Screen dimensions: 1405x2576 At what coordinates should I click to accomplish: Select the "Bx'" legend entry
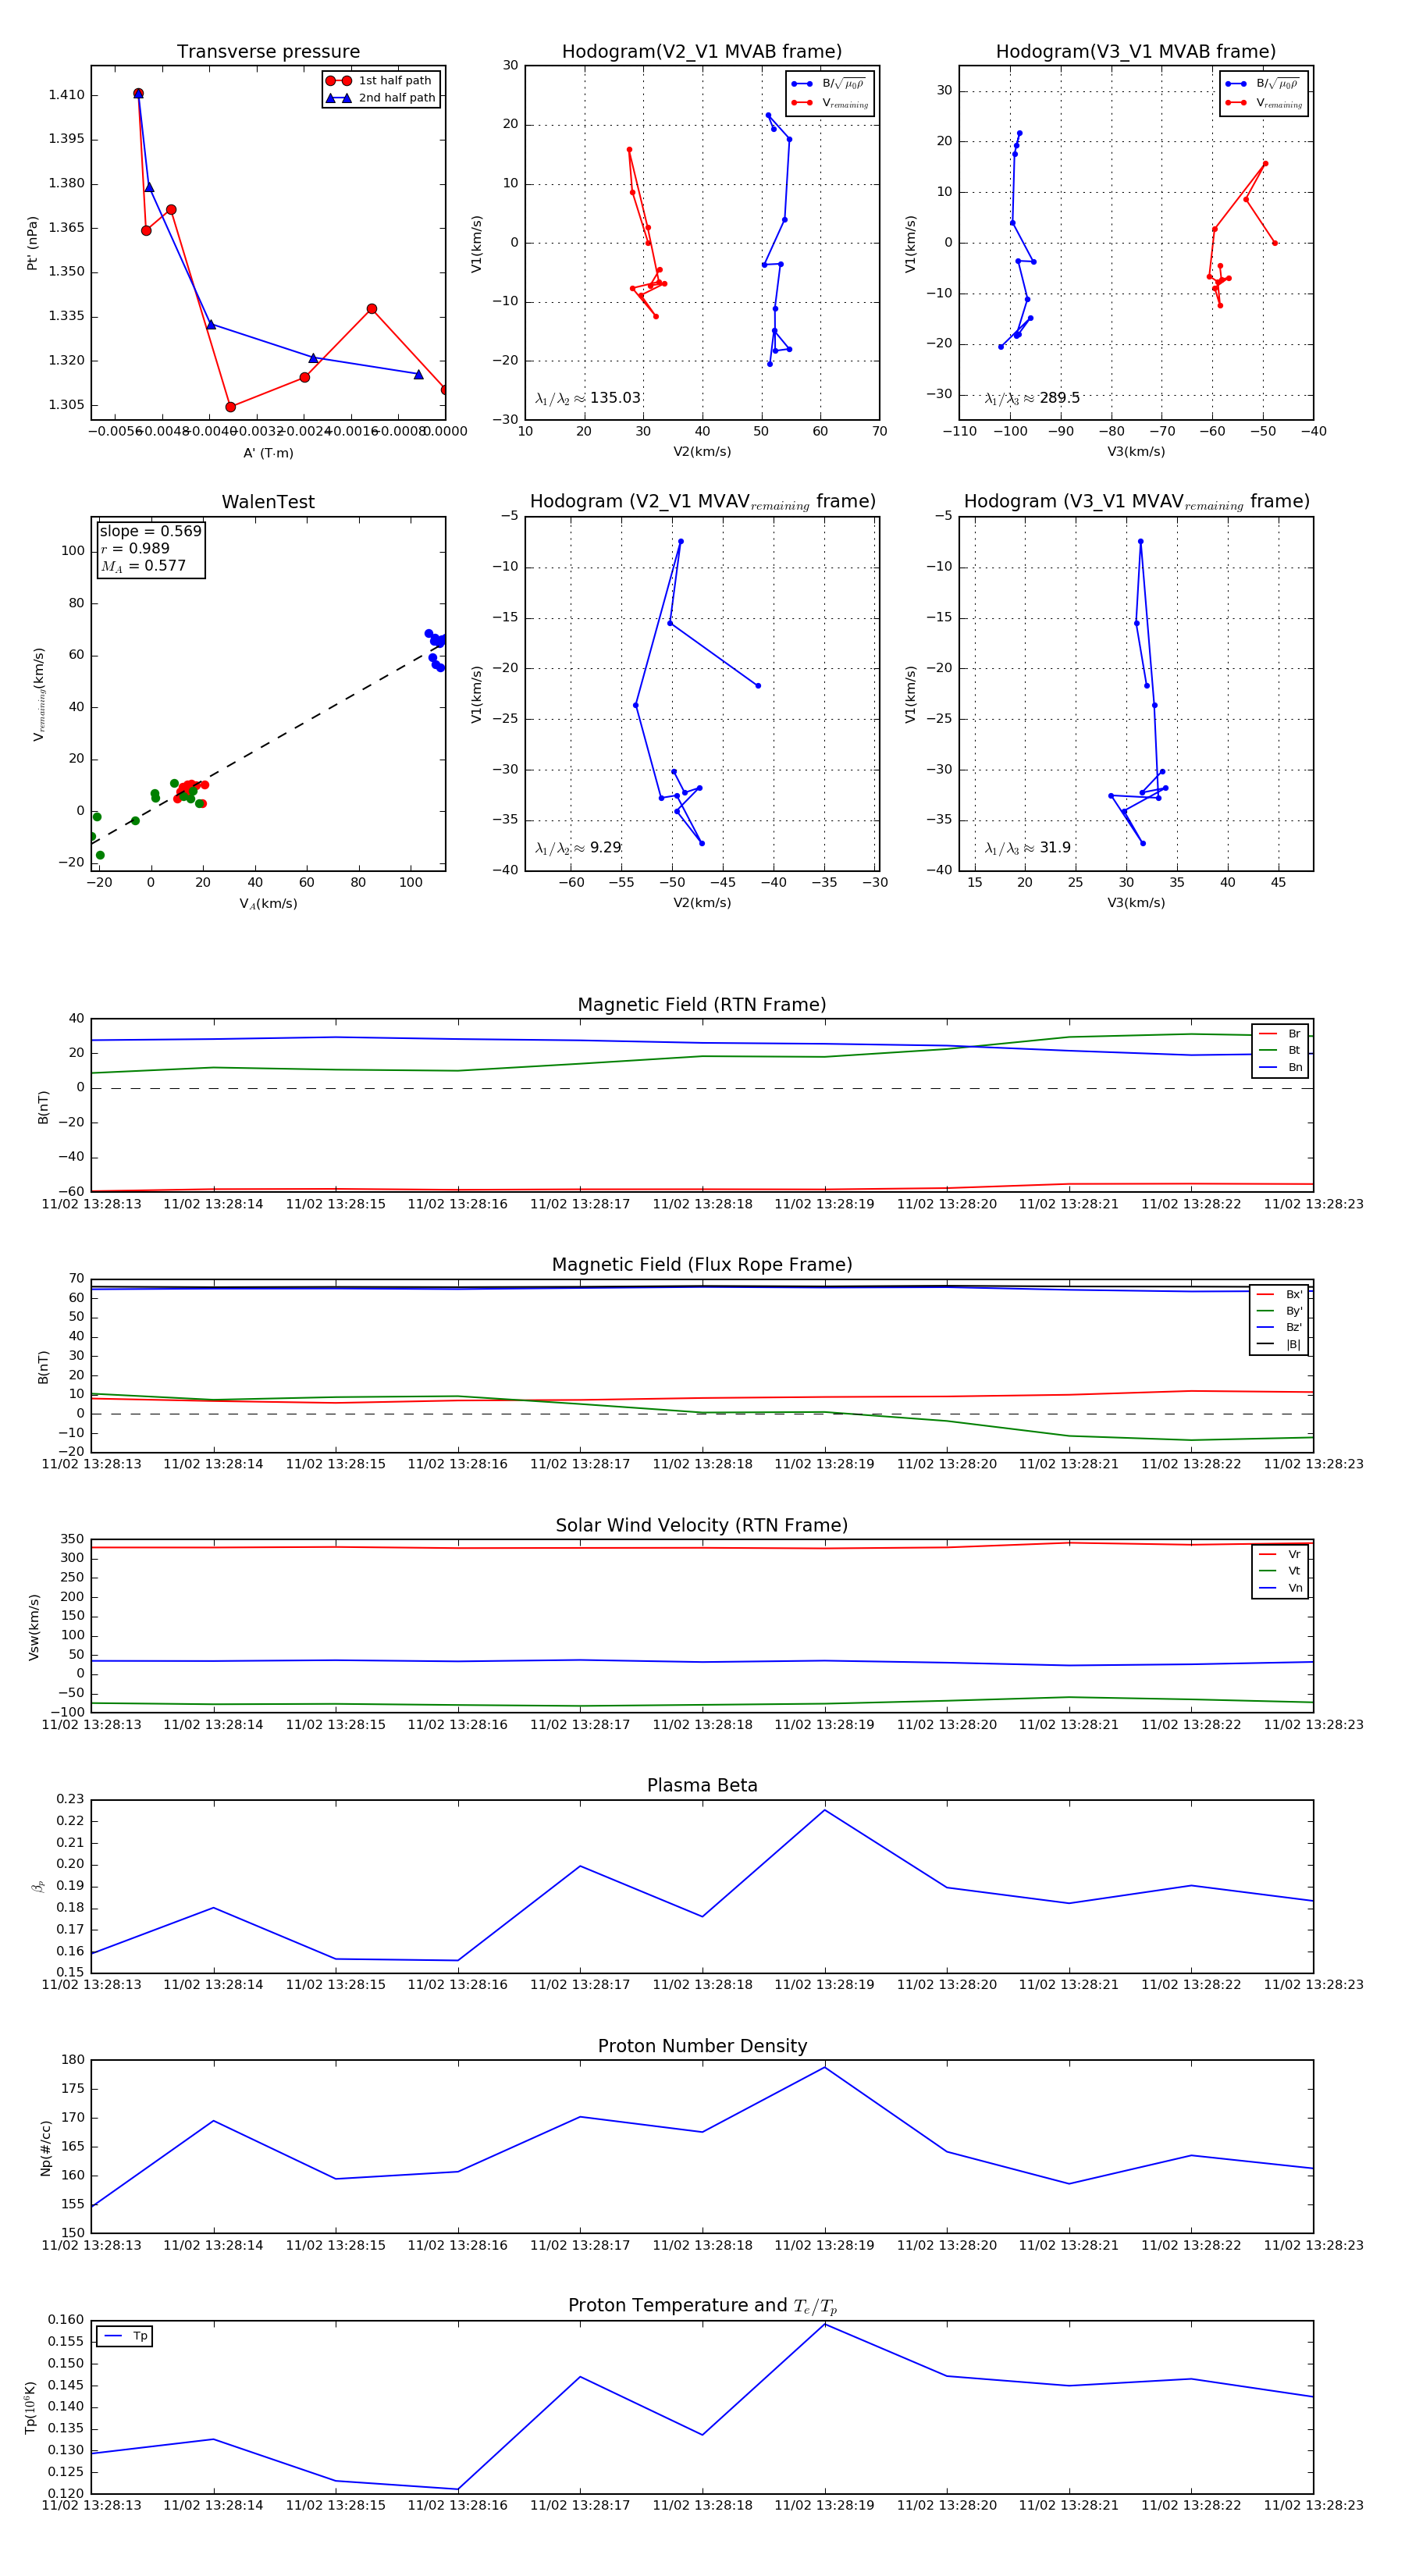click(x=1279, y=1294)
